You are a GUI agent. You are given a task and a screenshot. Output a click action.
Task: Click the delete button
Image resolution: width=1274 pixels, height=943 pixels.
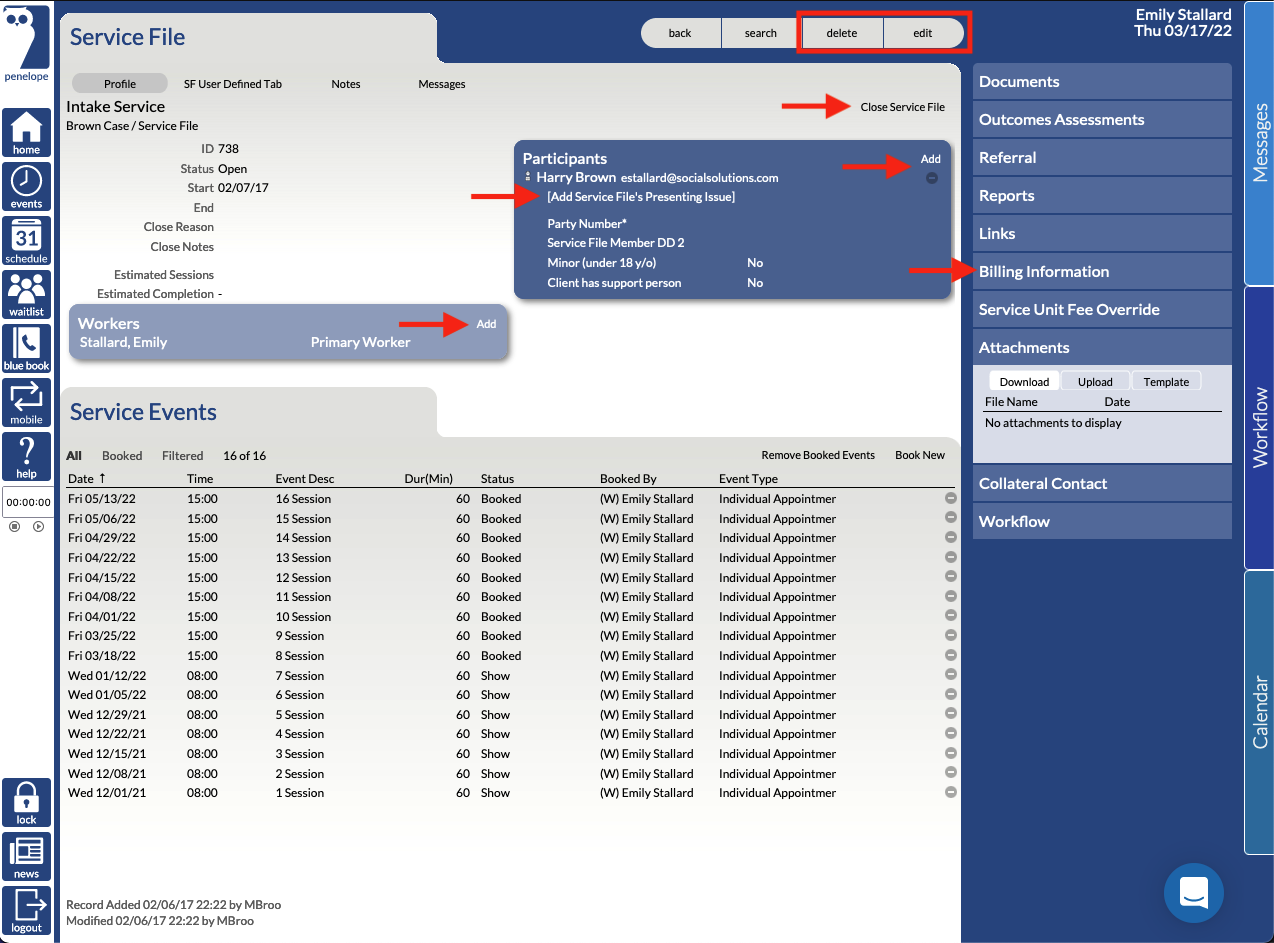coord(842,33)
